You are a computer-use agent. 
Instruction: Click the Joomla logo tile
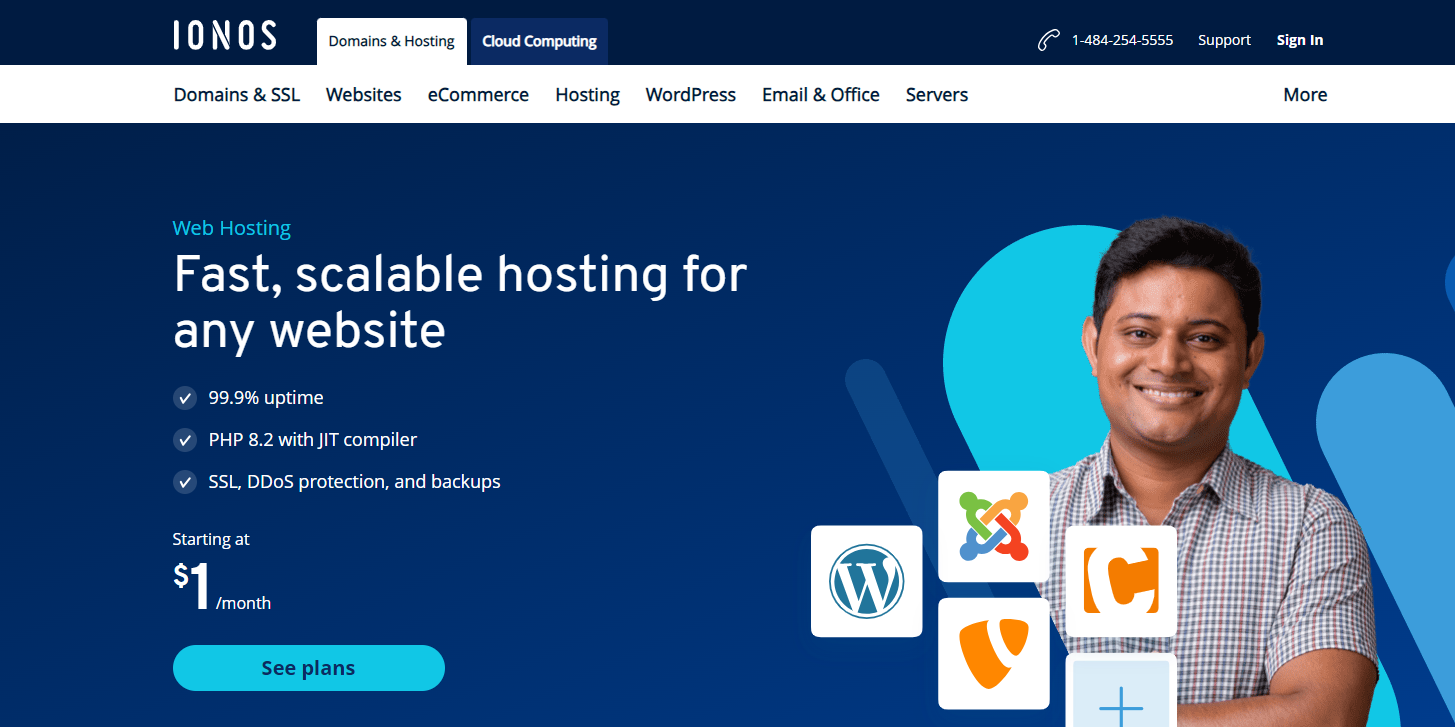[993, 526]
